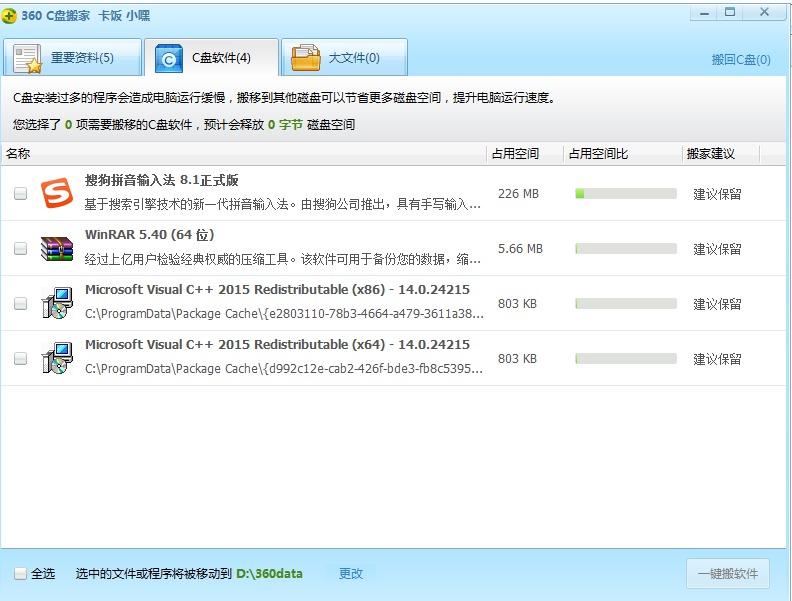Tick the checkbox for 搜狗拼音输入法 8.1正式版

(x=20, y=193)
